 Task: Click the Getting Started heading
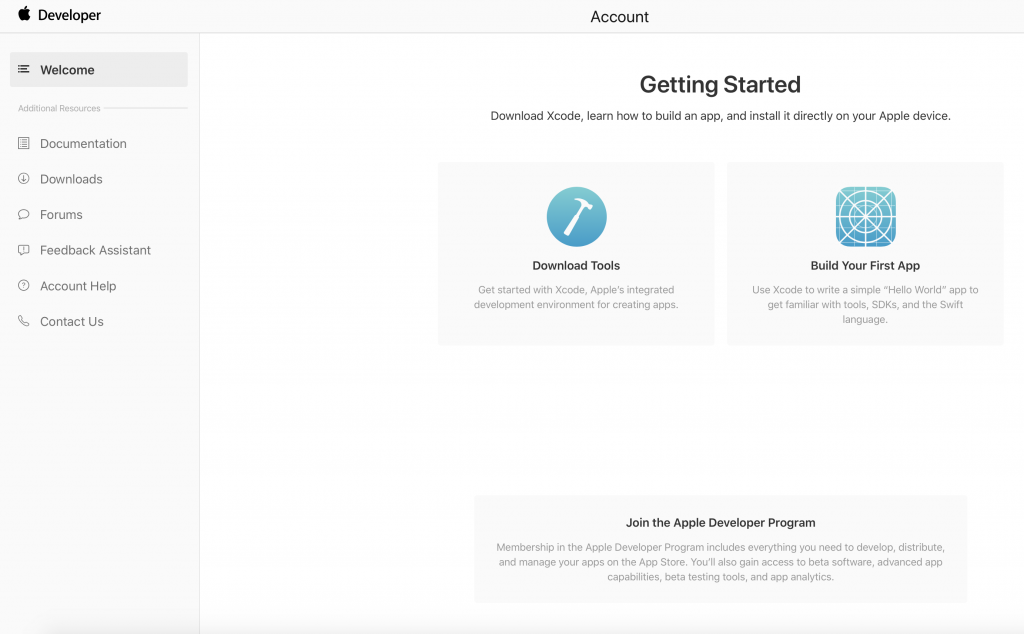click(x=720, y=84)
